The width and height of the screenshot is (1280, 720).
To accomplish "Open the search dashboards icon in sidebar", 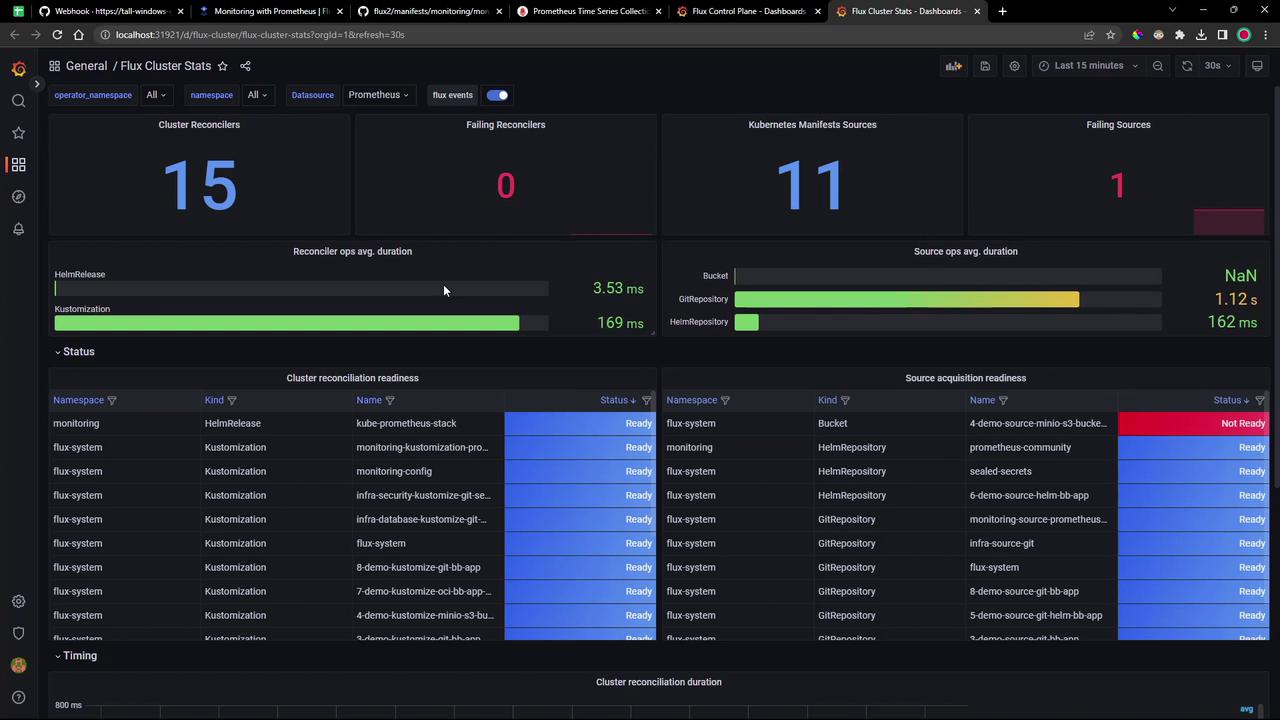I will click(x=18, y=101).
